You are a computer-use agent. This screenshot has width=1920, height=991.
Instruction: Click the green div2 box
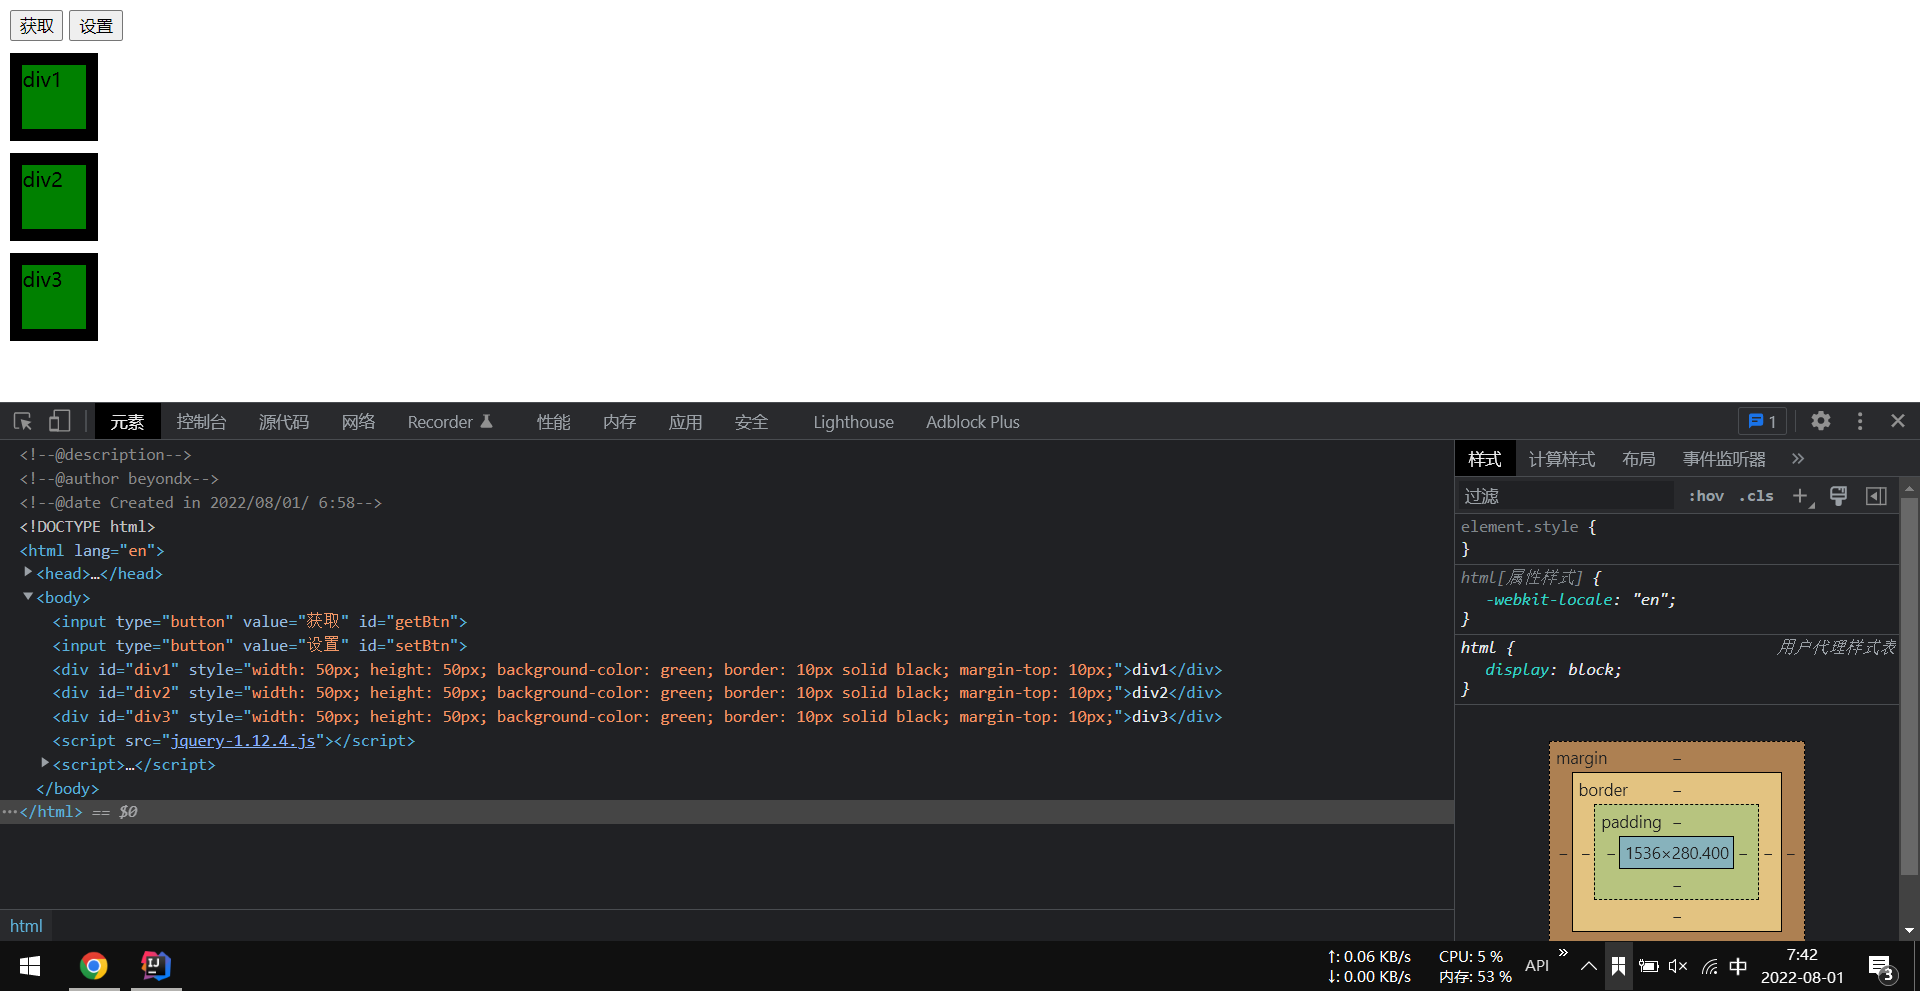[x=54, y=197]
